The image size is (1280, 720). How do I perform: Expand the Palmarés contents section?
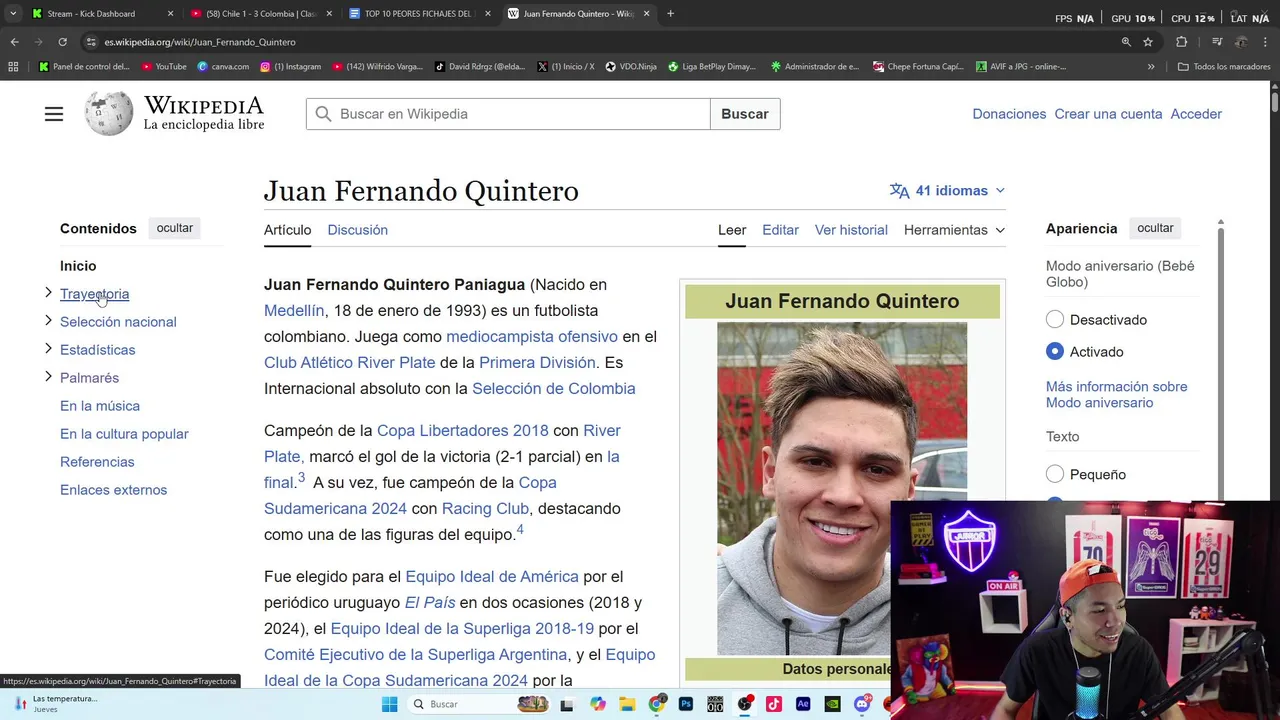pos(48,377)
